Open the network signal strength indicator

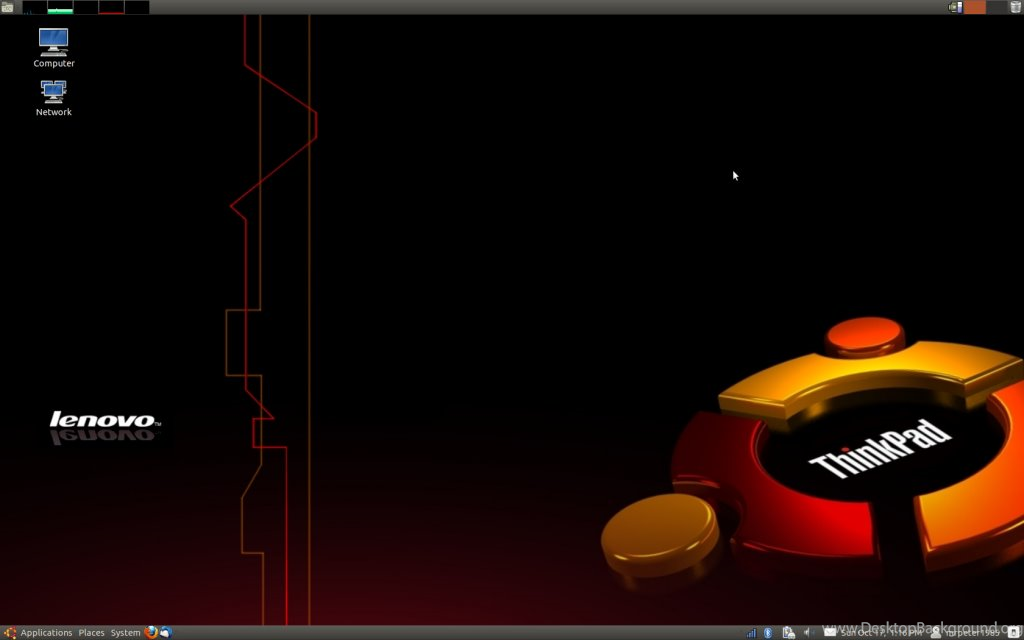tap(752, 633)
